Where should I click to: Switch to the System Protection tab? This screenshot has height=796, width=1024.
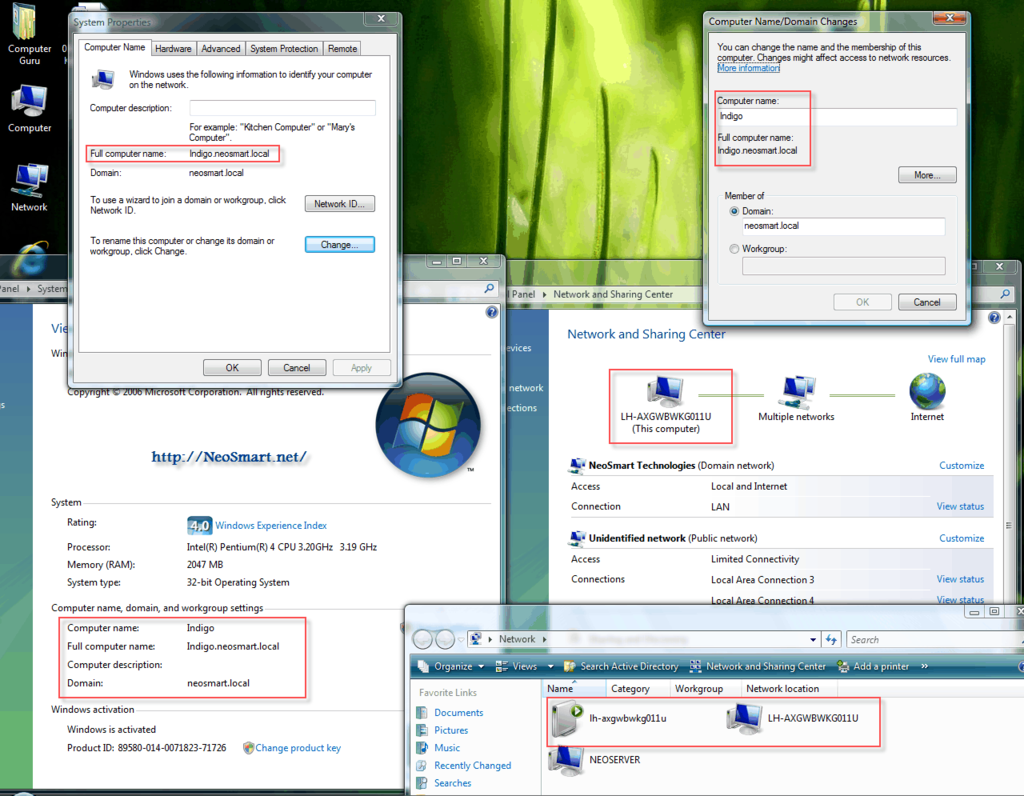[x=284, y=48]
